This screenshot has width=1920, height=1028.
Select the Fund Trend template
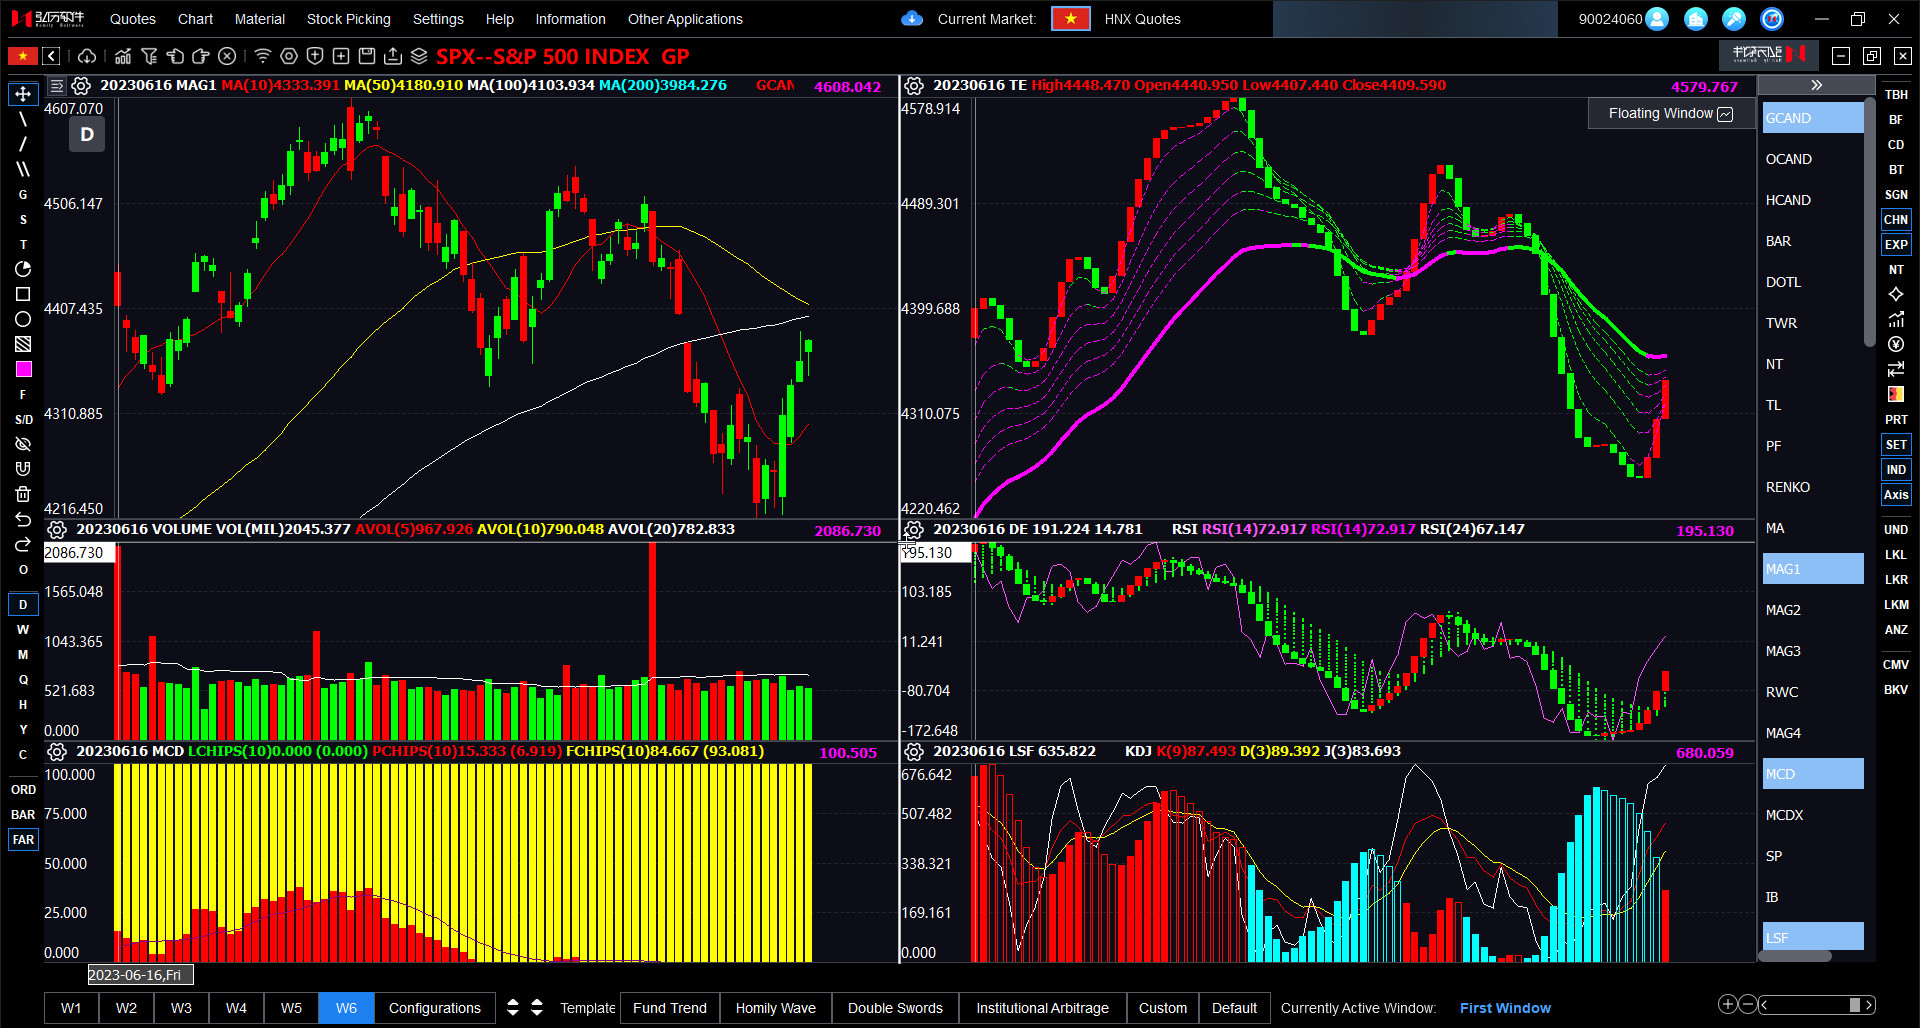pyautogui.click(x=669, y=1008)
